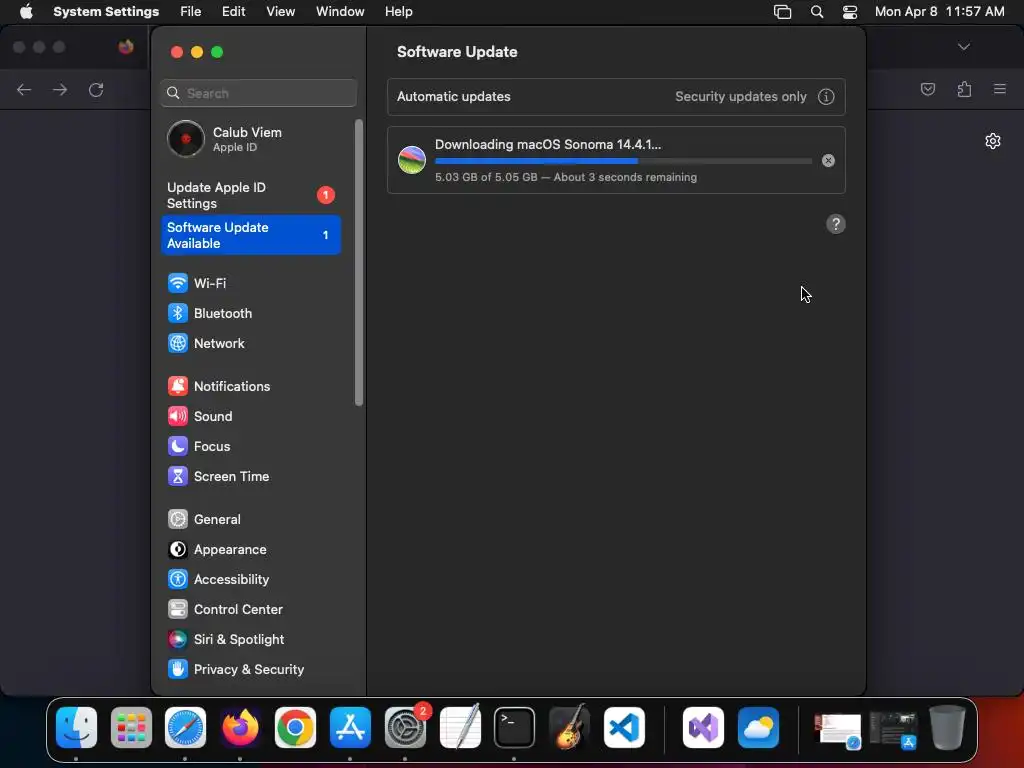The width and height of the screenshot is (1024, 768).
Task: Open Visual Studio from the Dock
Action: [703, 728]
